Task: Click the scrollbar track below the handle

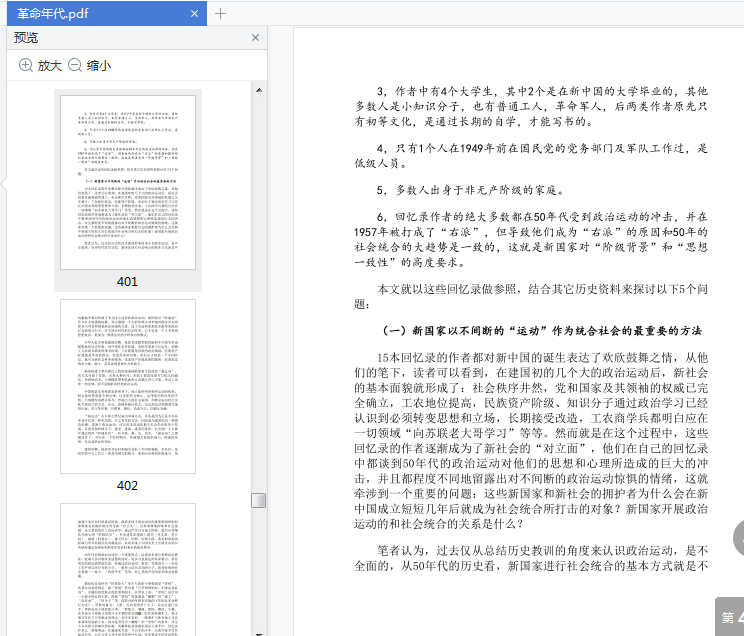Action: point(258,570)
